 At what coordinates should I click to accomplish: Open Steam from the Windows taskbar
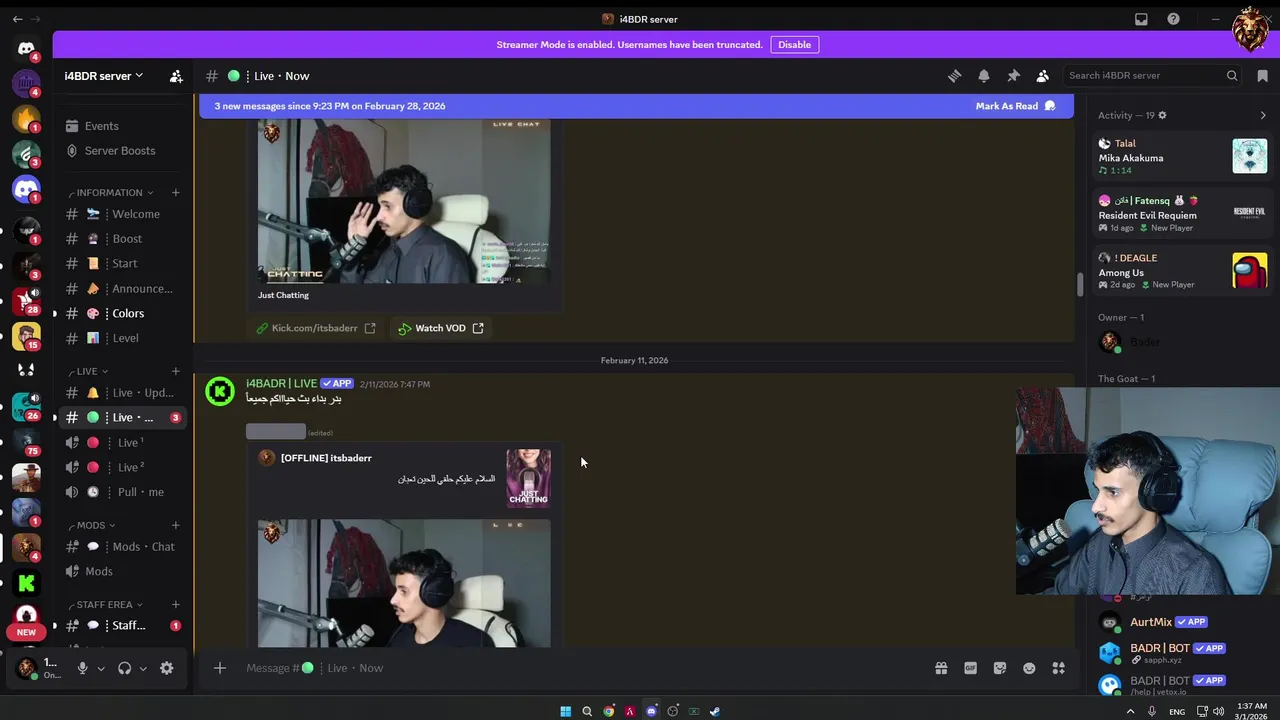tap(715, 711)
